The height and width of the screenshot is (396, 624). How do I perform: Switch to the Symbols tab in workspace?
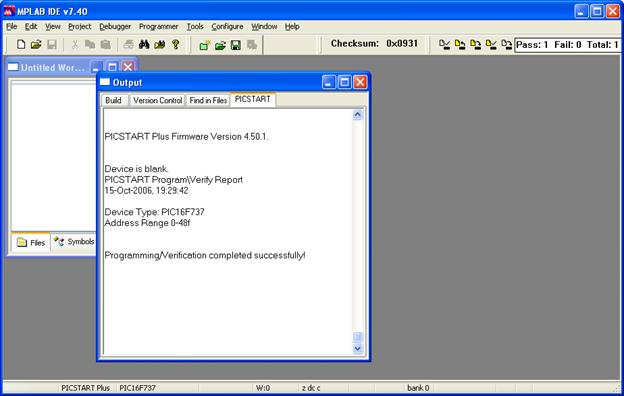[74, 242]
